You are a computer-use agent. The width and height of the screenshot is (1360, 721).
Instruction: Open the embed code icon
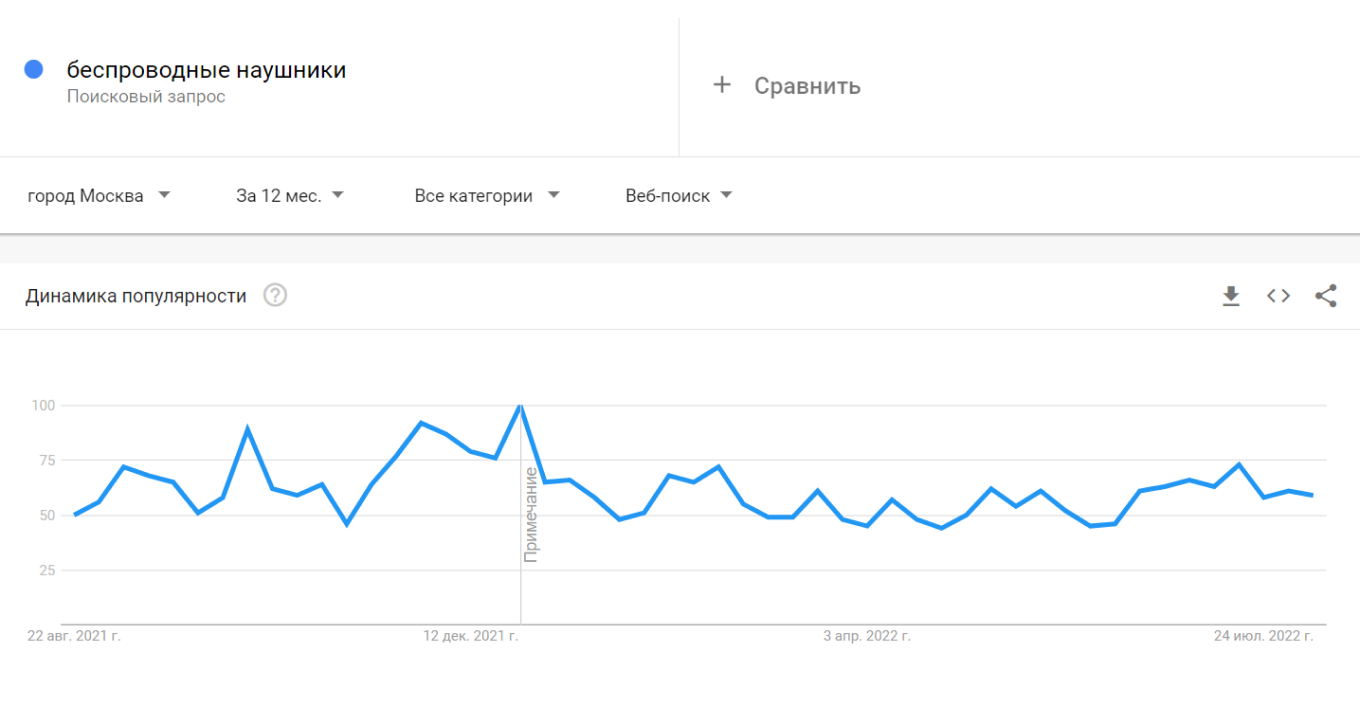(1278, 296)
